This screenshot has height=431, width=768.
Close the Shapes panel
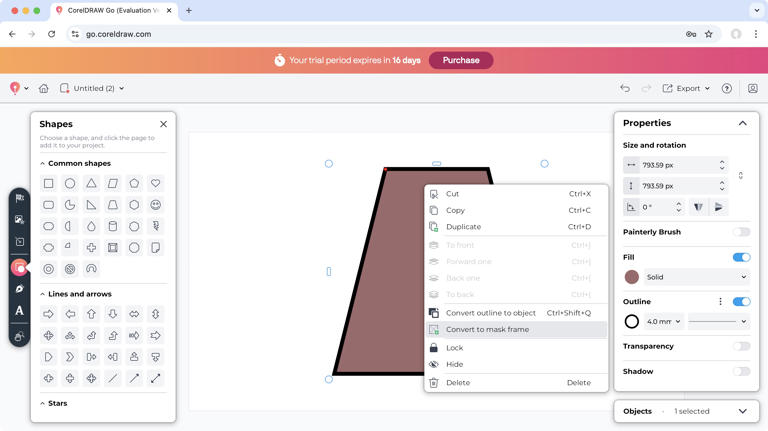coord(163,124)
